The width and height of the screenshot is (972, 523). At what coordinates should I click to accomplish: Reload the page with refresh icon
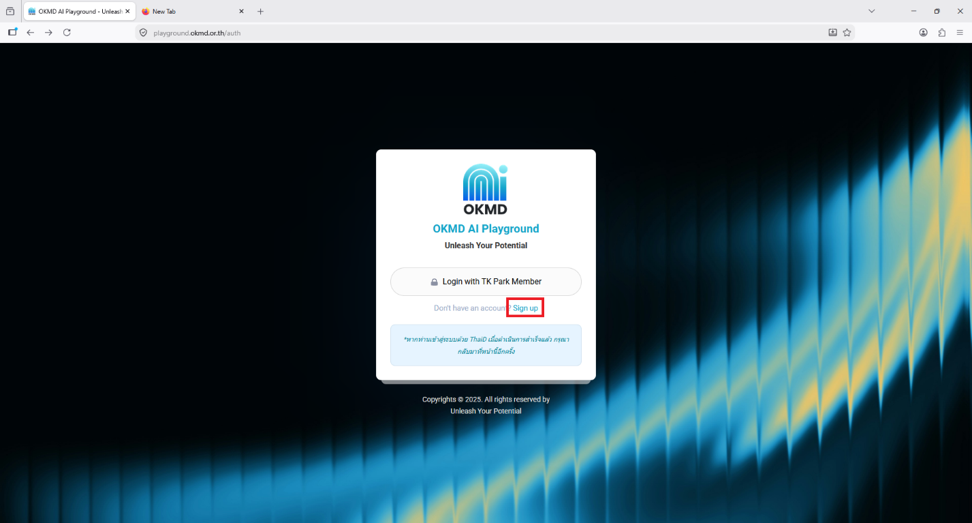[x=67, y=32]
